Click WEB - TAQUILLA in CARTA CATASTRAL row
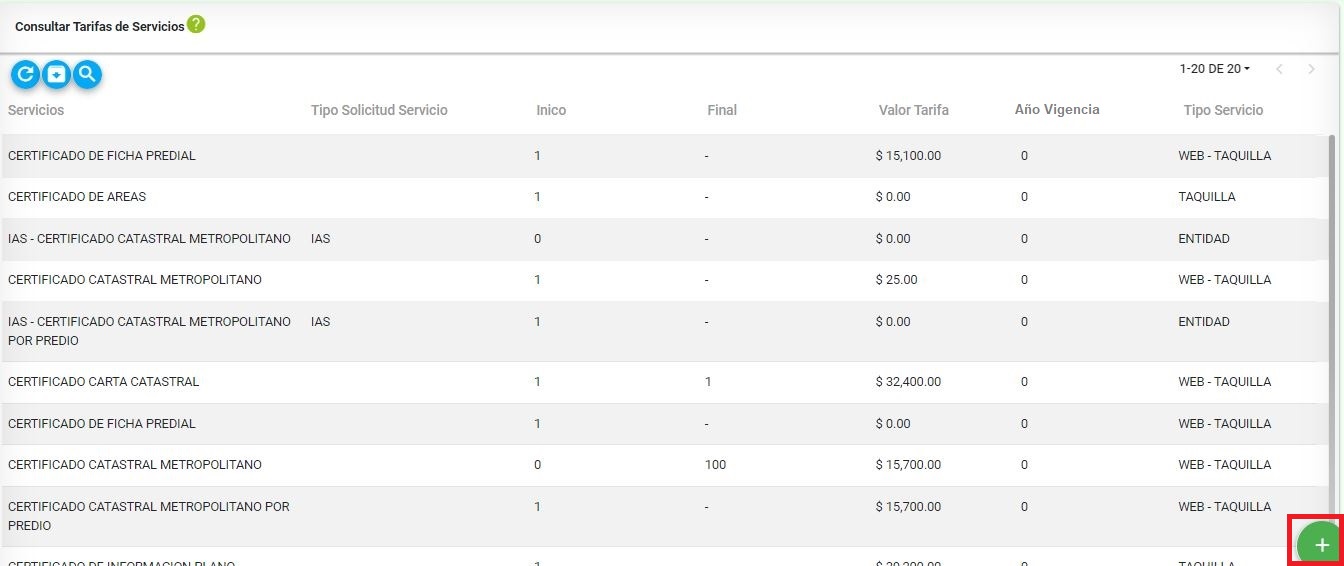This screenshot has height=566, width=1344. 1225,382
